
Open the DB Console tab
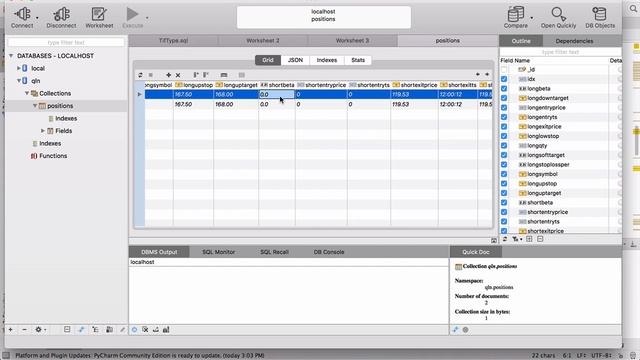tap(329, 252)
